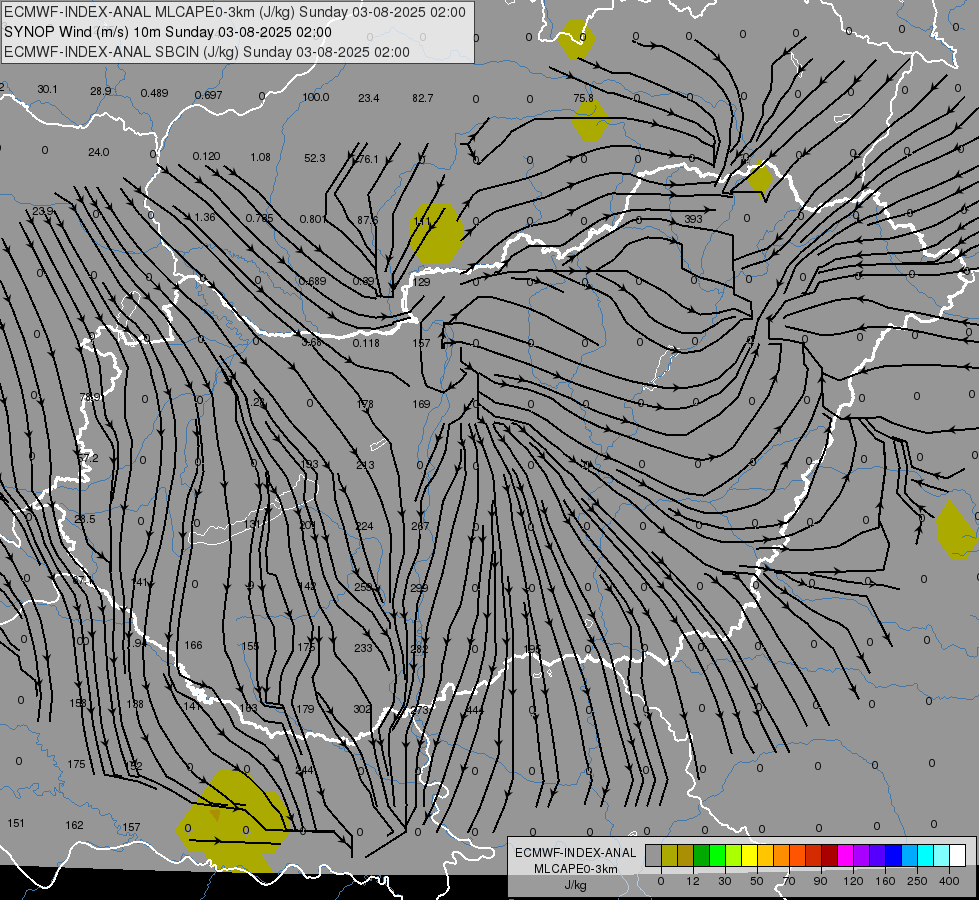Click the value '151'
This screenshot has height=900, width=979.
coord(16,823)
